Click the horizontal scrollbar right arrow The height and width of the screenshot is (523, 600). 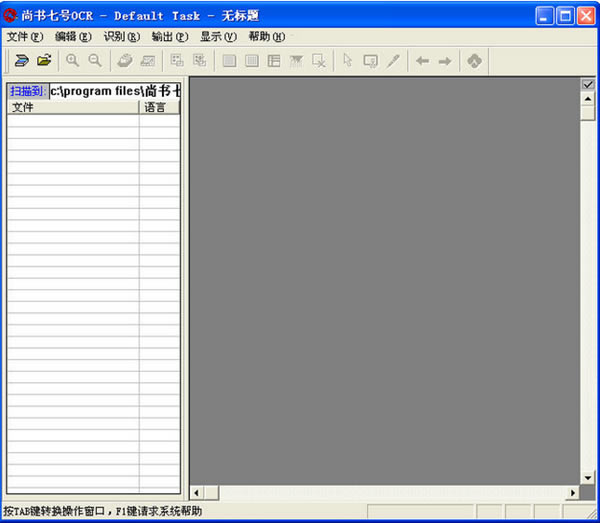573,493
